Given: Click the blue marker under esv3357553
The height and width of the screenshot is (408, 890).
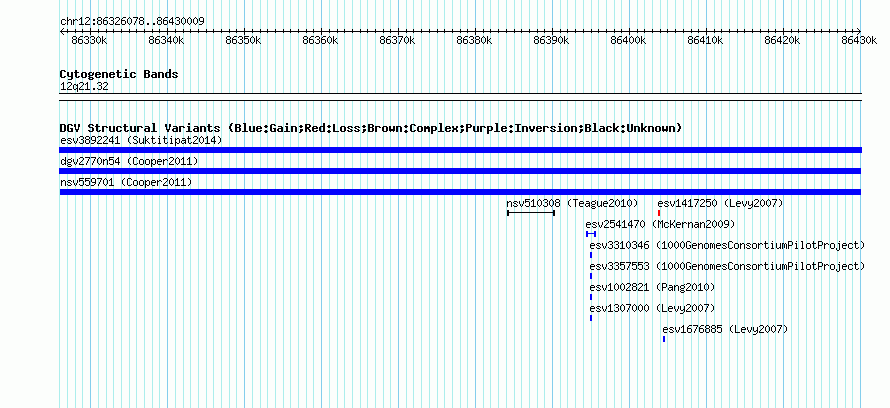Looking at the screenshot, I should pyautogui.click(x=591, y=276).
